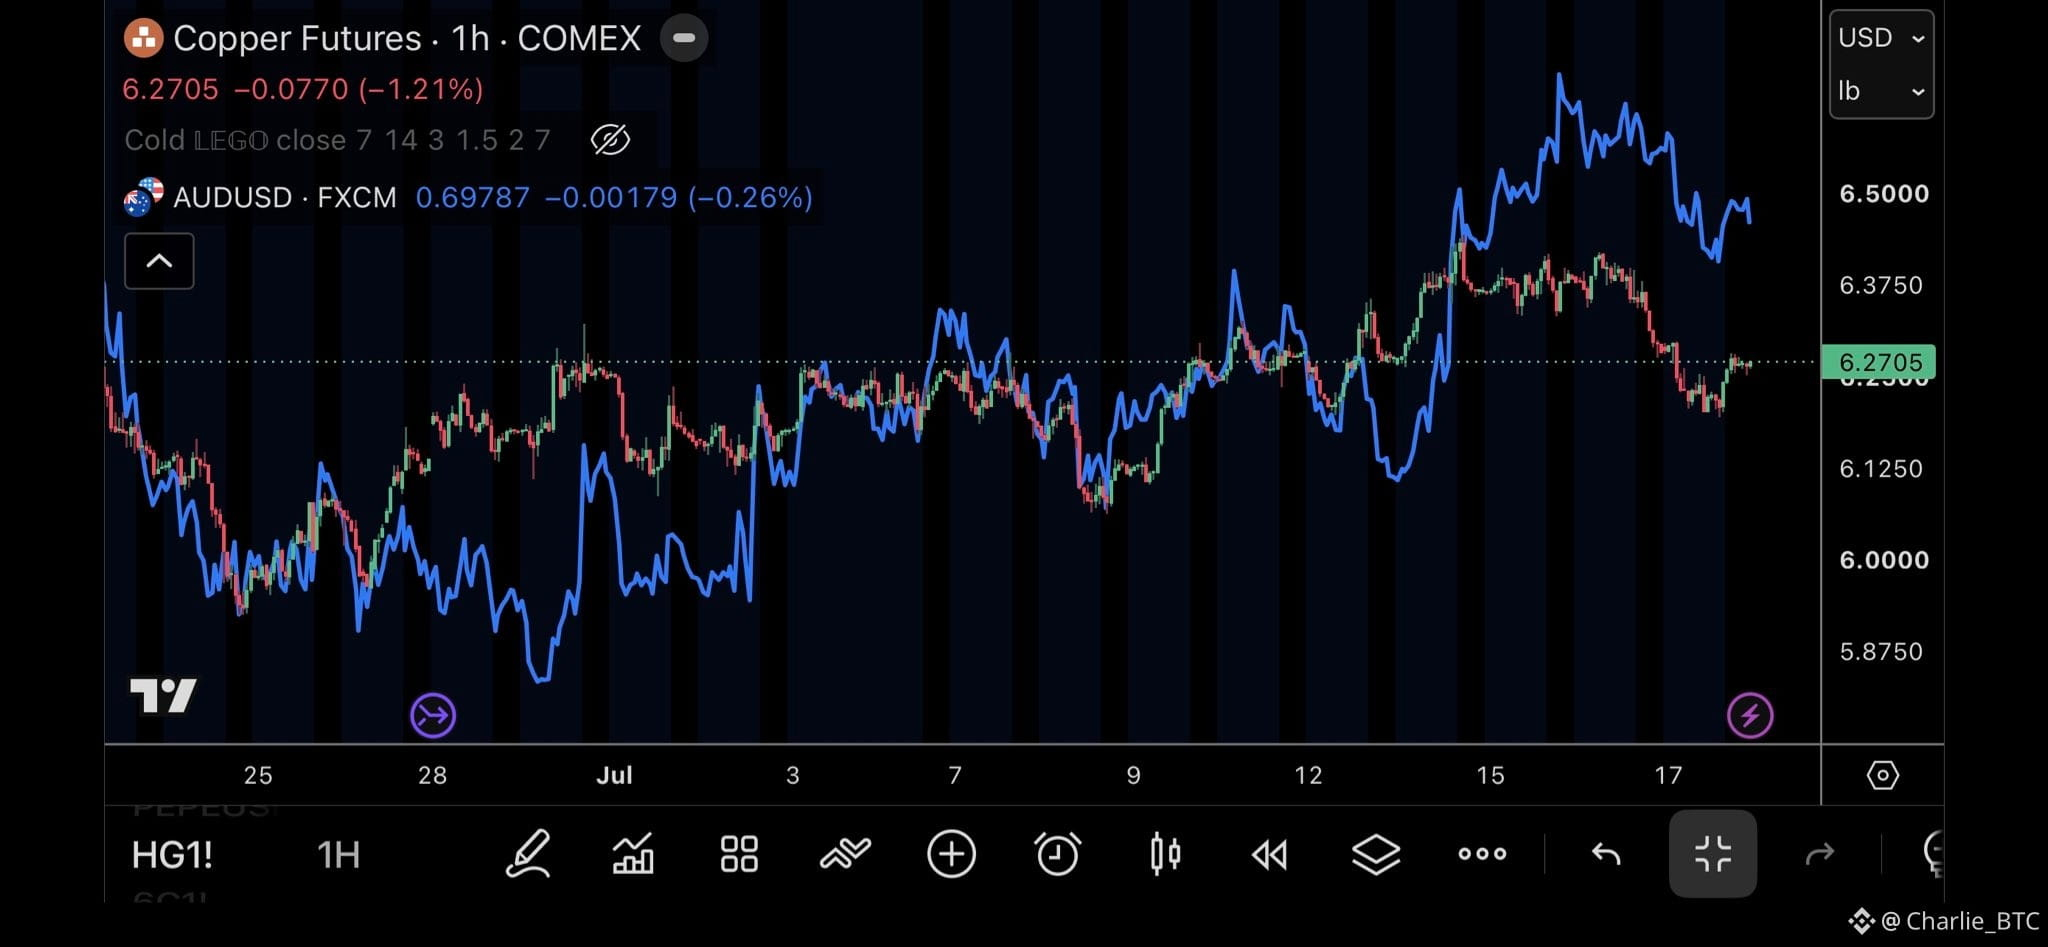
Task: Click the AUDUSD price value 0.69787
Action: pyautogui.click(x=473, y=197)
